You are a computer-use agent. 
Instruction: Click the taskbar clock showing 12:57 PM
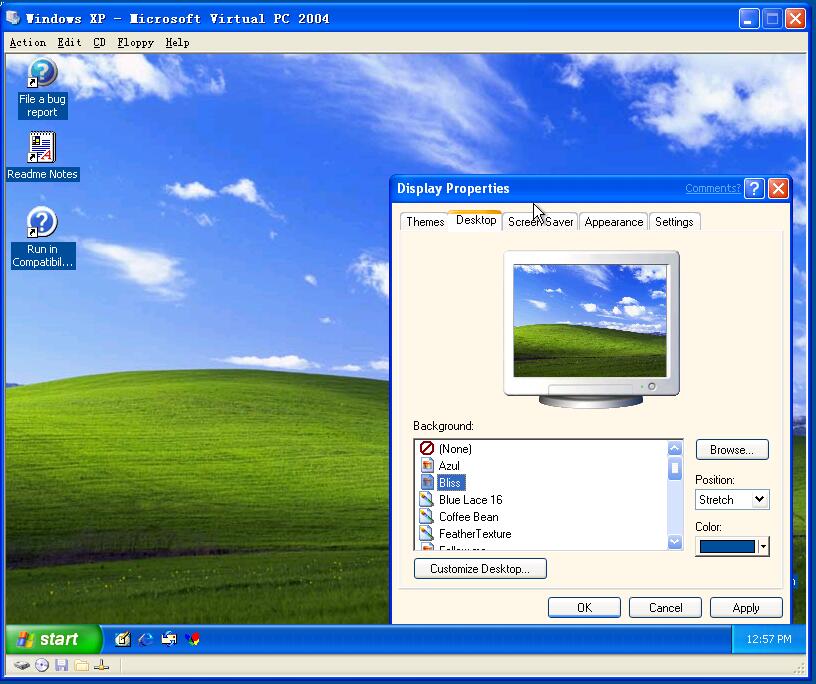point(769,639)
